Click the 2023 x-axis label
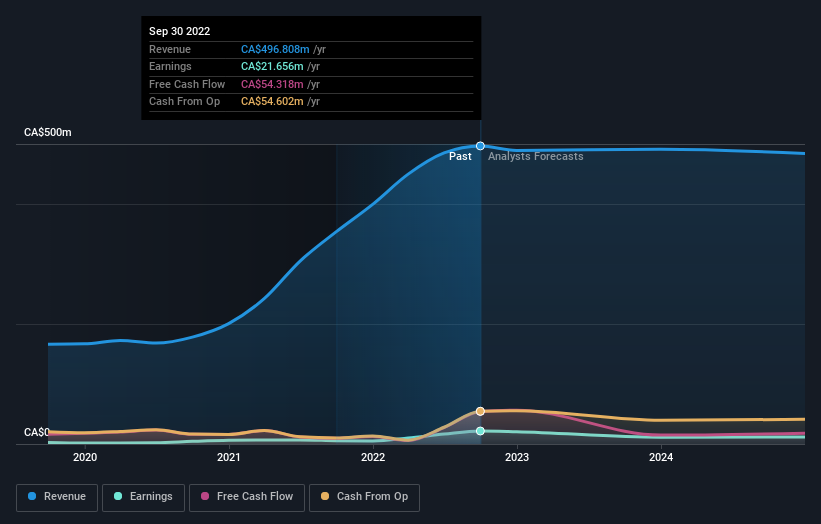821x524 pixels. 517,457
